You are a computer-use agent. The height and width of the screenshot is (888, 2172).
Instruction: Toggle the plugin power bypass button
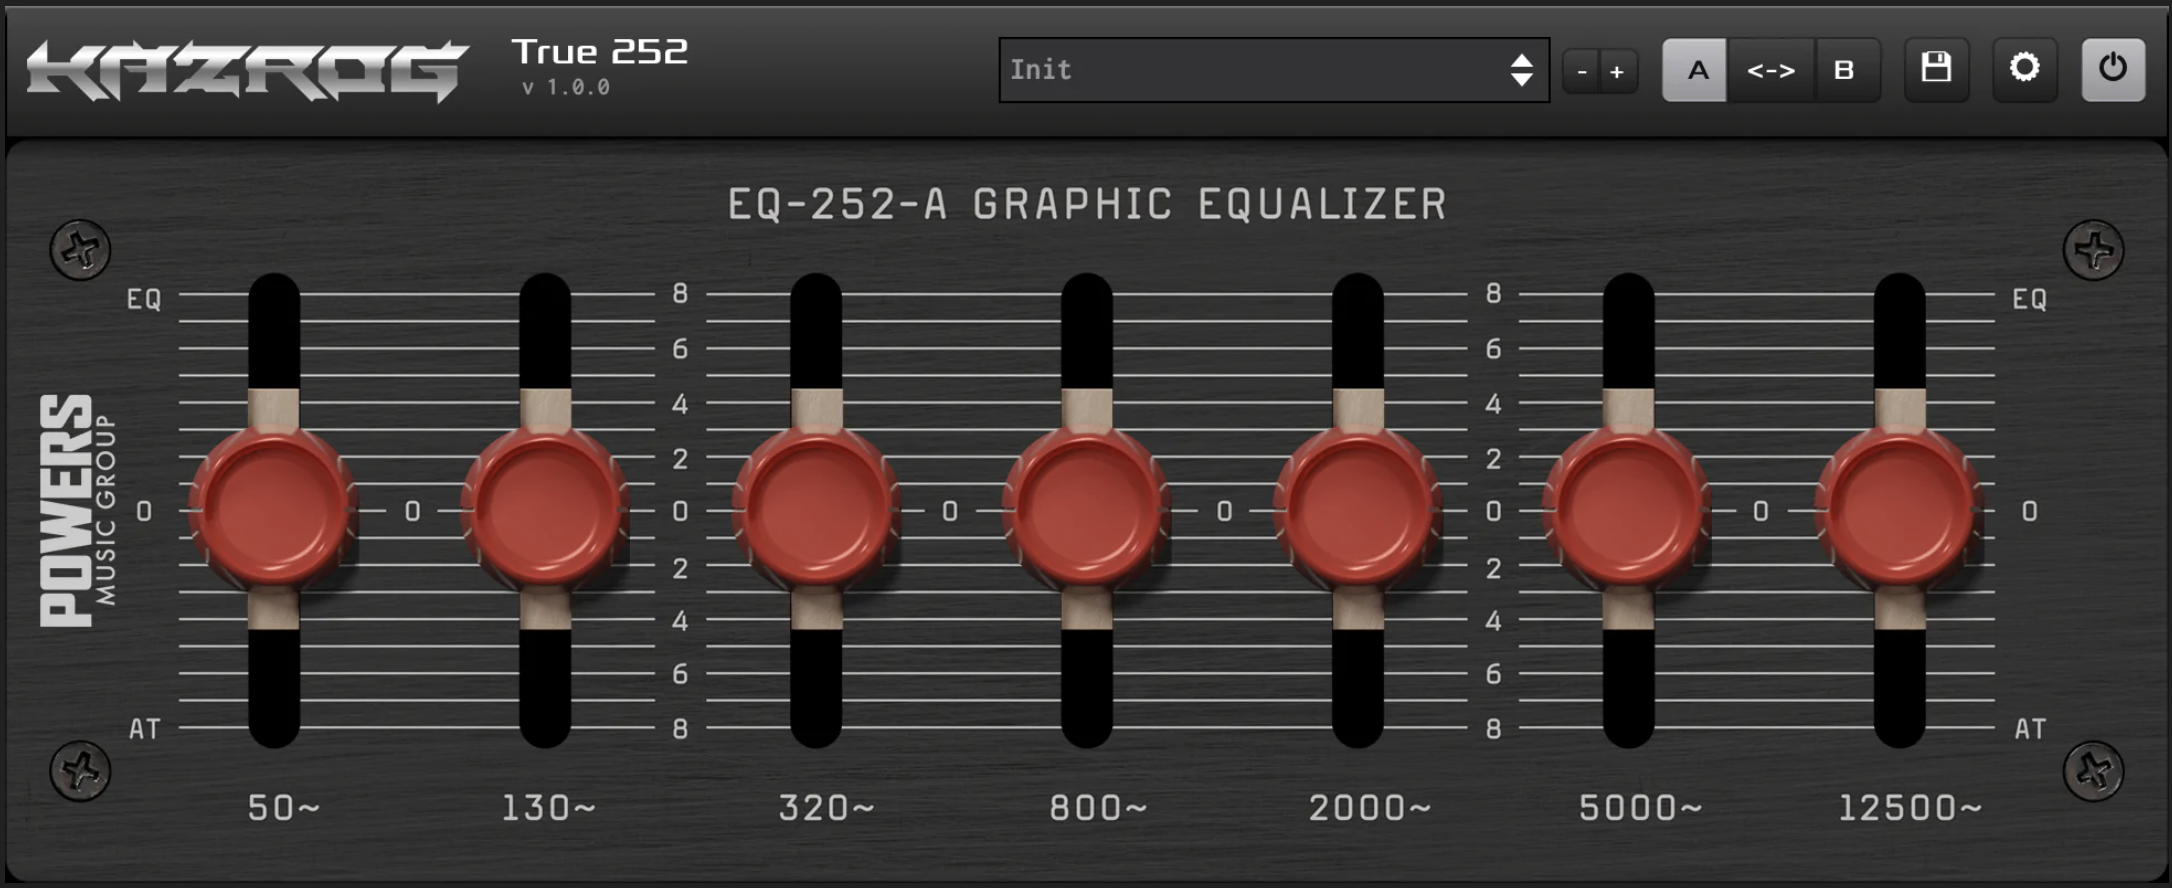point(2112,69)
